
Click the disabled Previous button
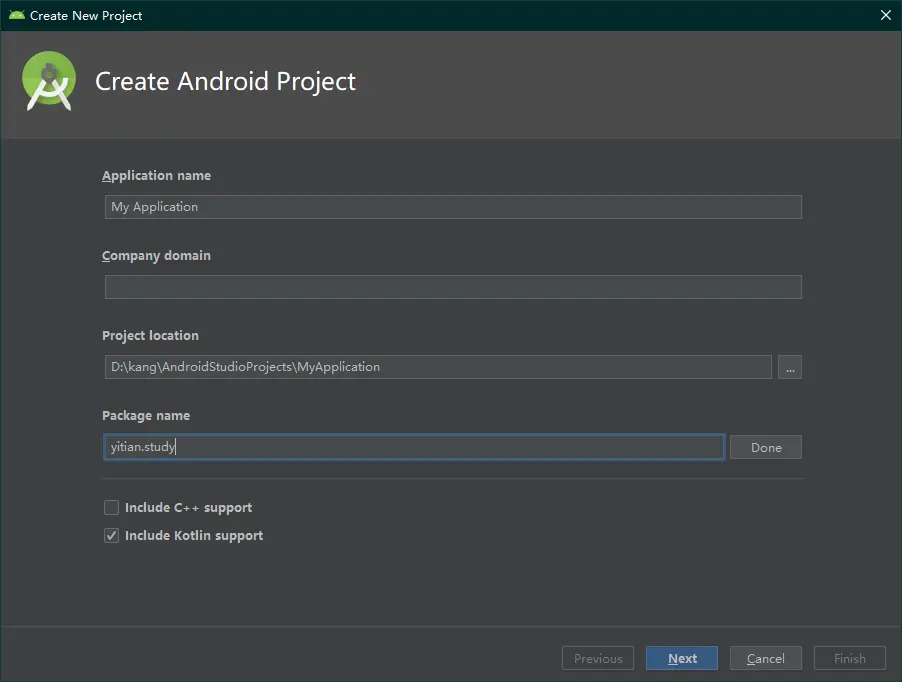click(x=598, y=658)
